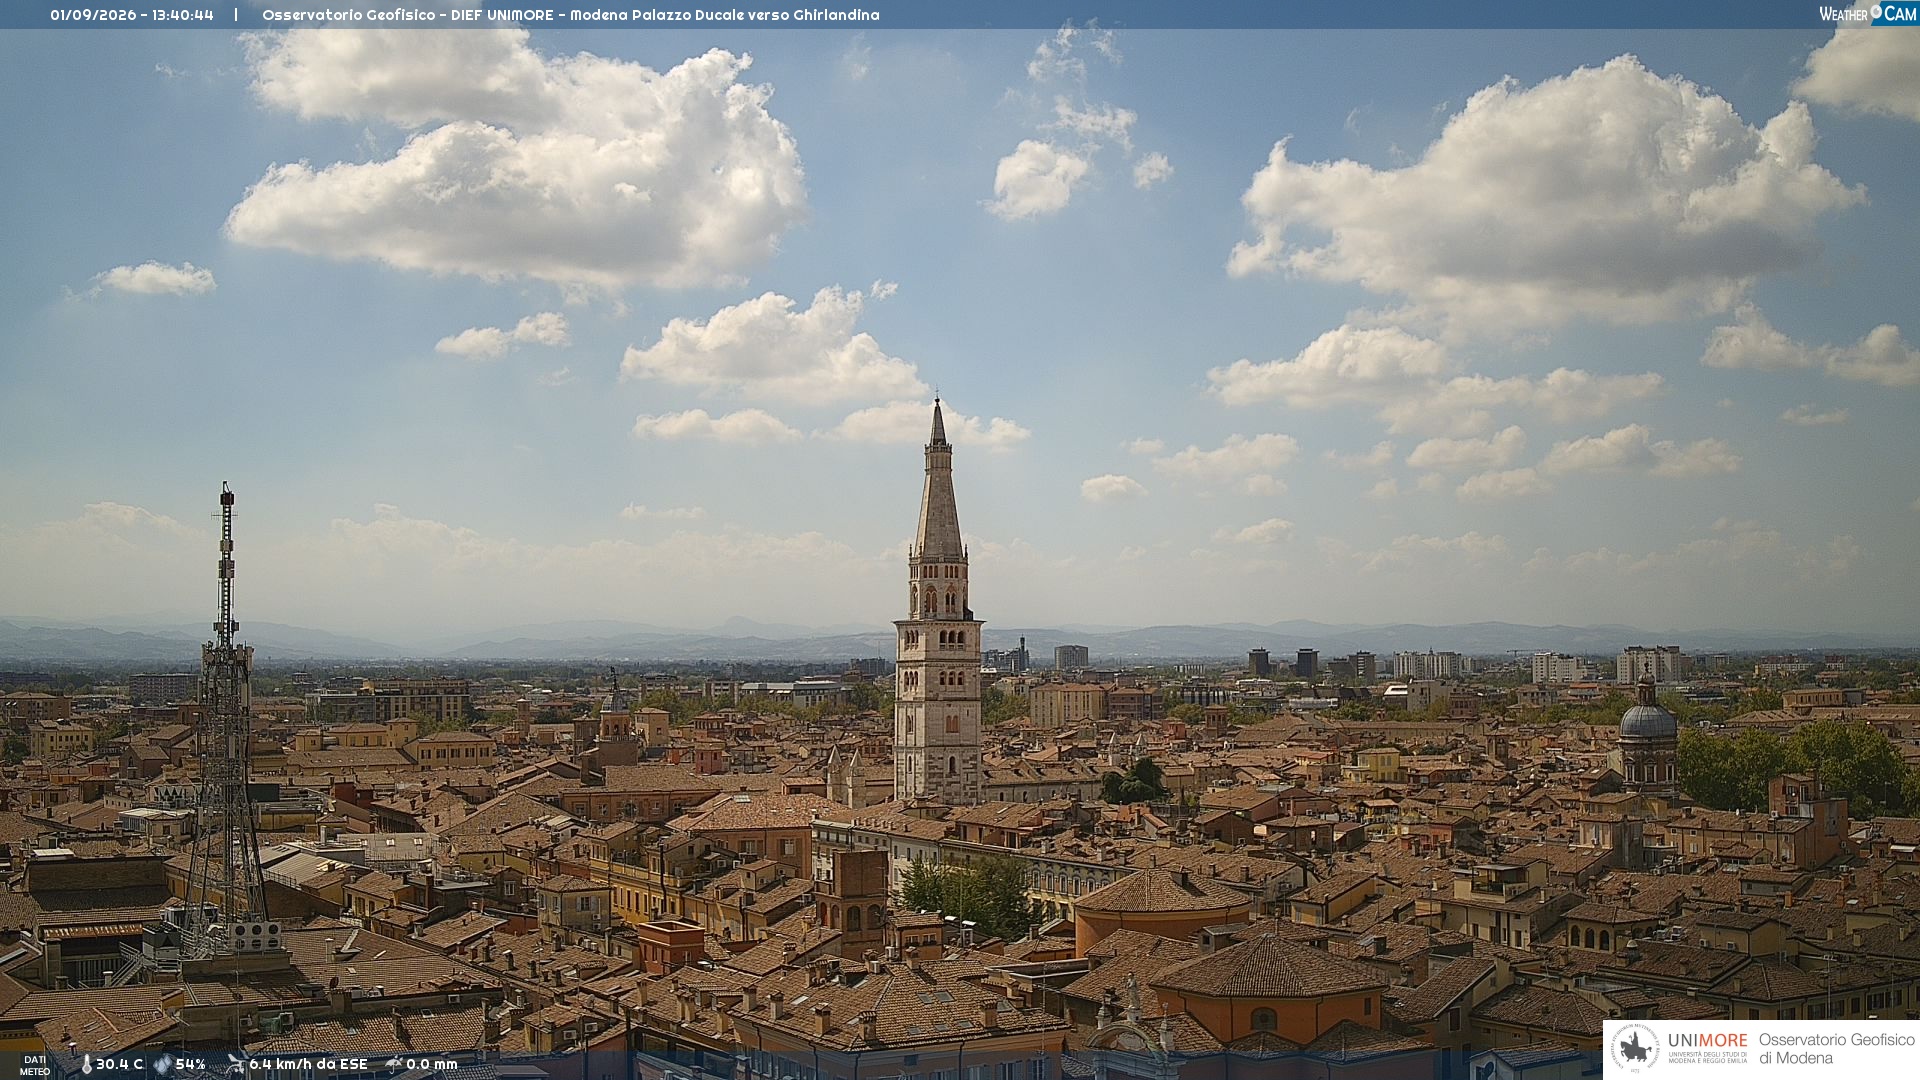Select the 30.4 C temperature reading
The width and height of the screenshot is (1920, 1080).
(120, 1065)
